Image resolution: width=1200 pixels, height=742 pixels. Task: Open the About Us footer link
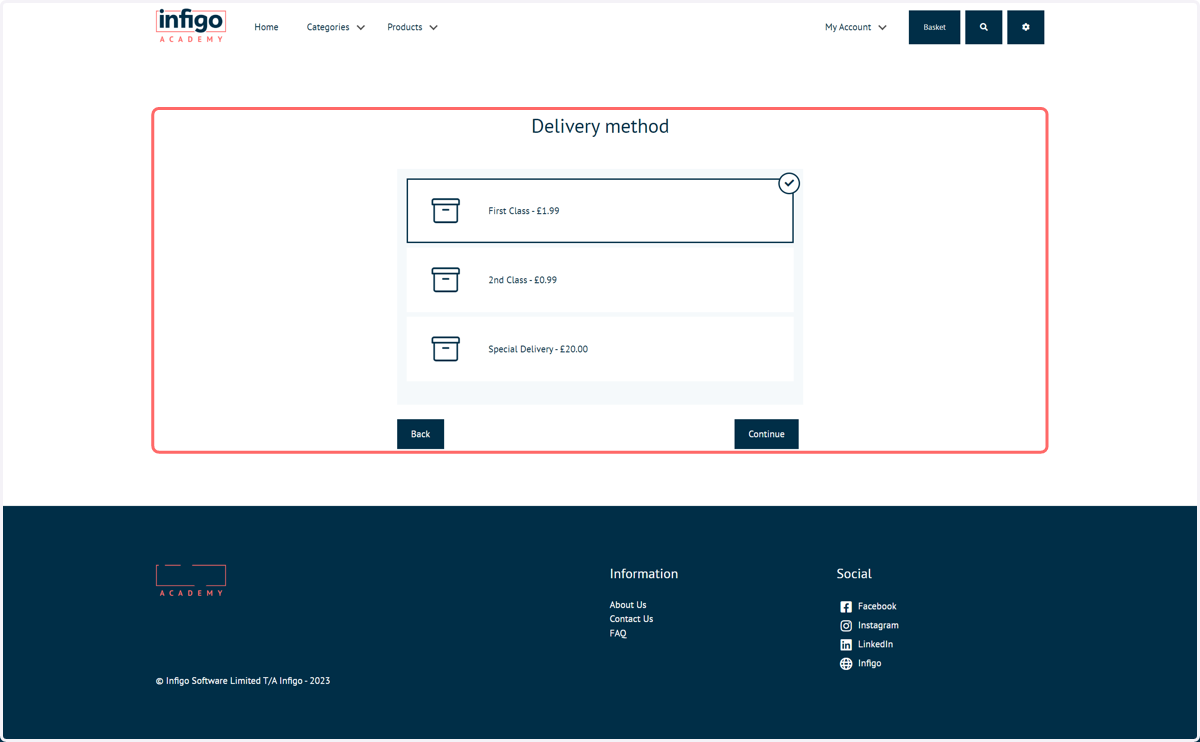coord(628,605)
